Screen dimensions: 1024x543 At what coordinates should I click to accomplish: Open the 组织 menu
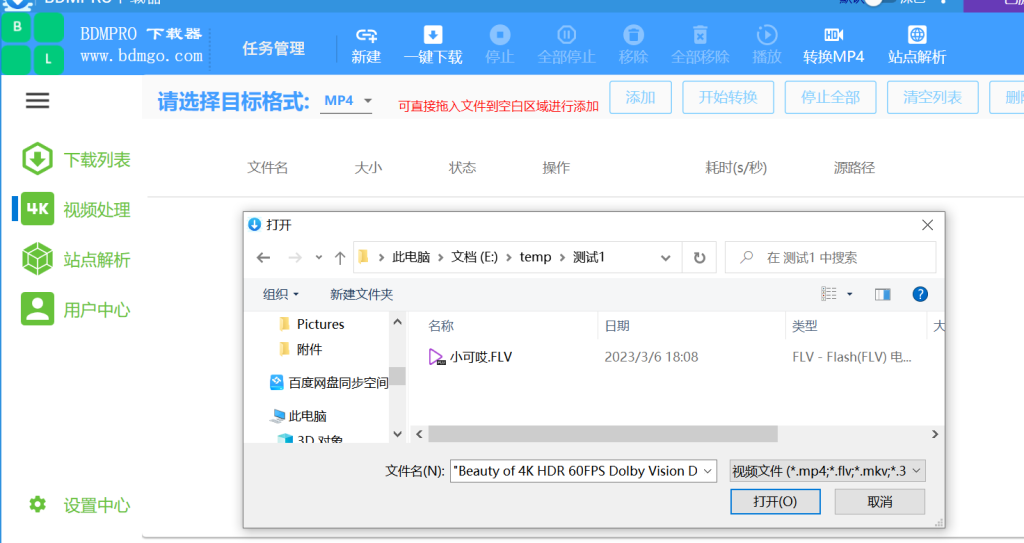click(281, 294)
